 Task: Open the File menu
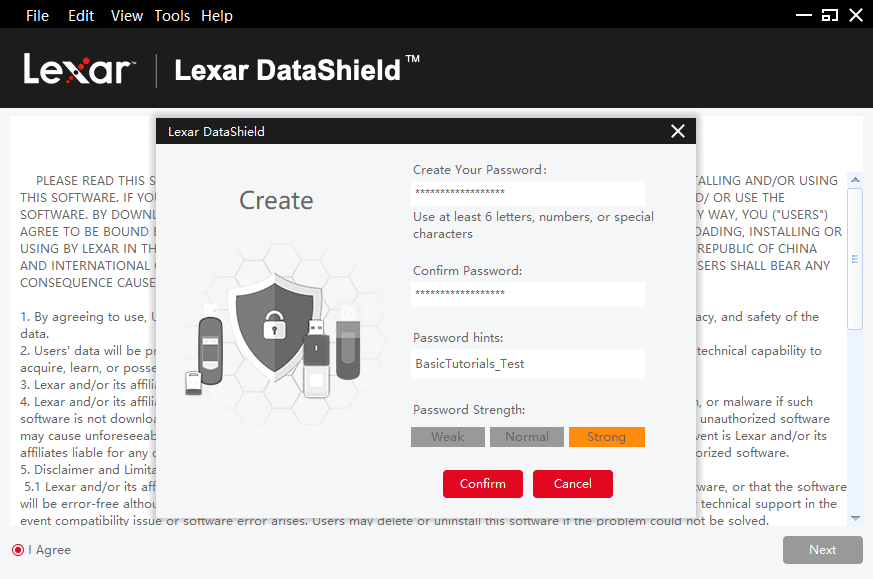point(37,16)
